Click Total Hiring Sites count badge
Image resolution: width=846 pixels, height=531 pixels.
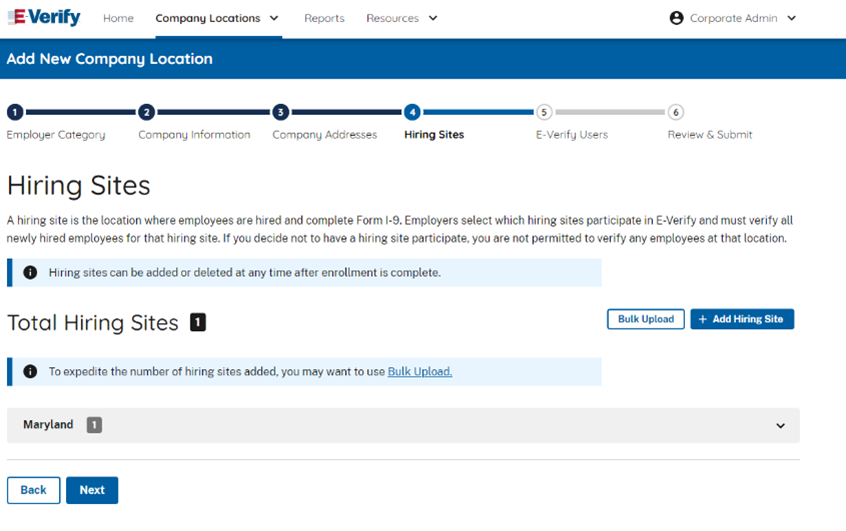(198, 322)
